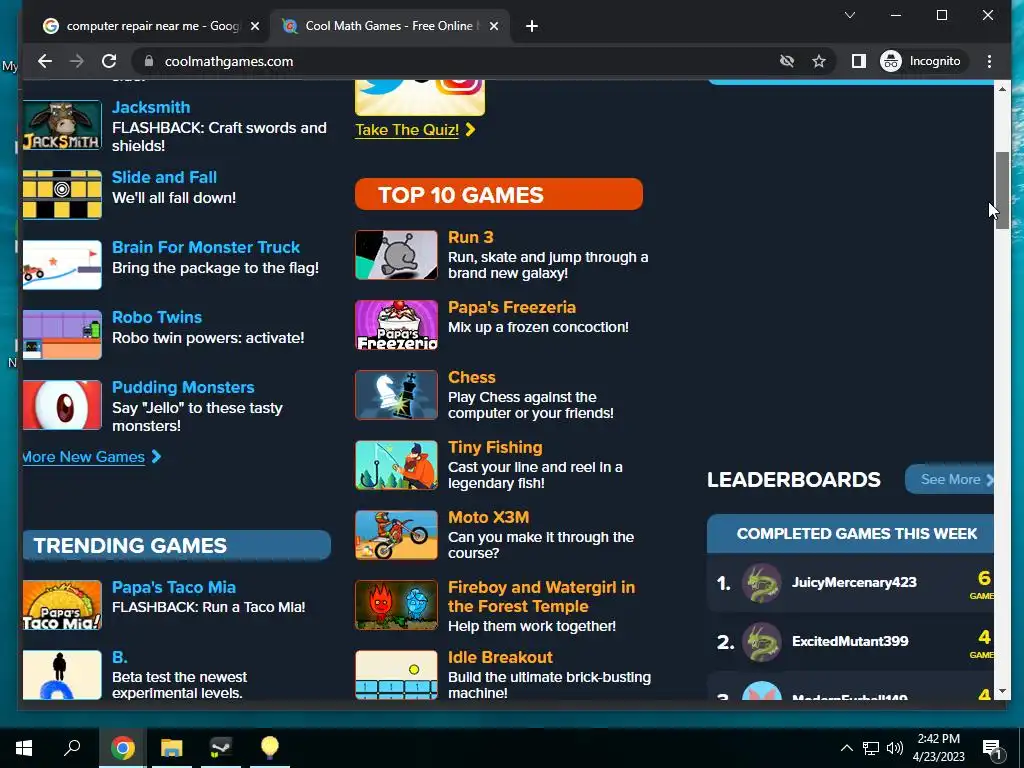Click the Brain For Monster Truck thumbnail
The height and width of the screenshot is (768, 1024).
[x=62, y=264]
